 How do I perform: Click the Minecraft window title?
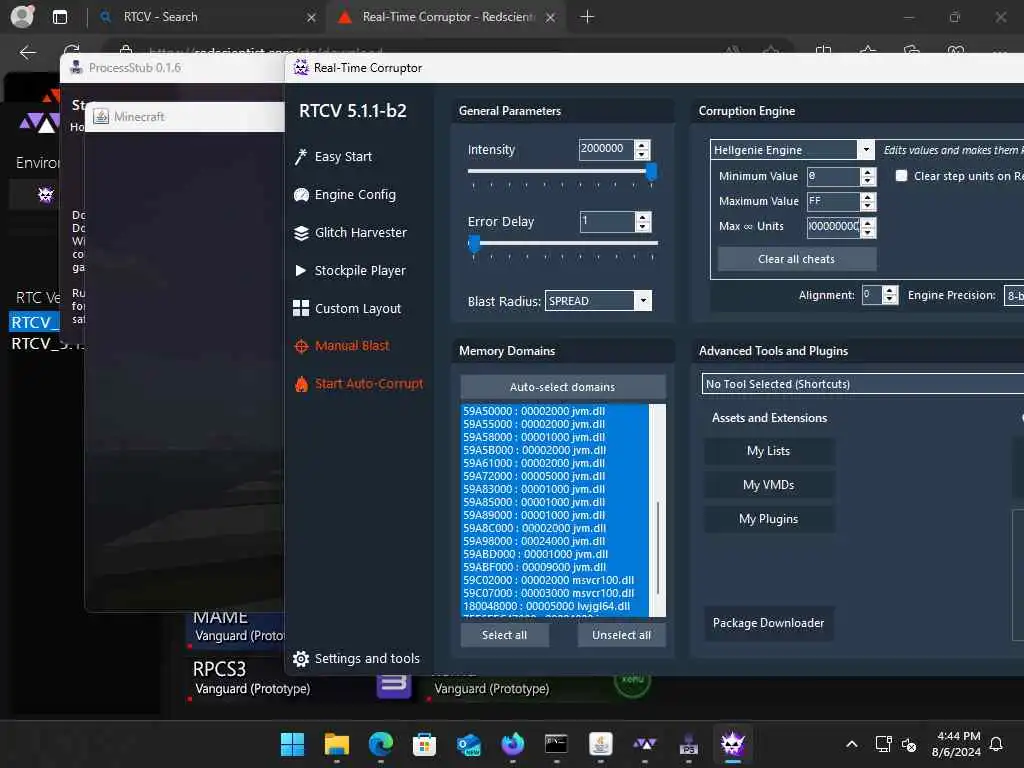139,117
